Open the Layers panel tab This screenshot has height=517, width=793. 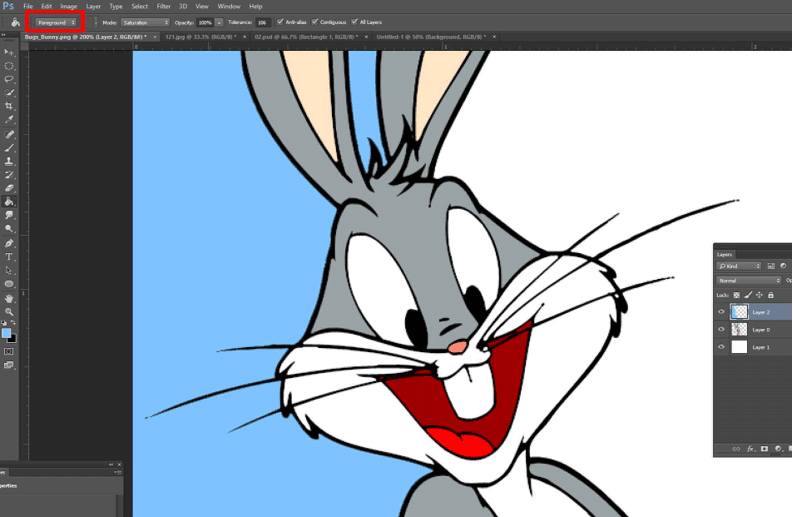[x=724, y=254]
